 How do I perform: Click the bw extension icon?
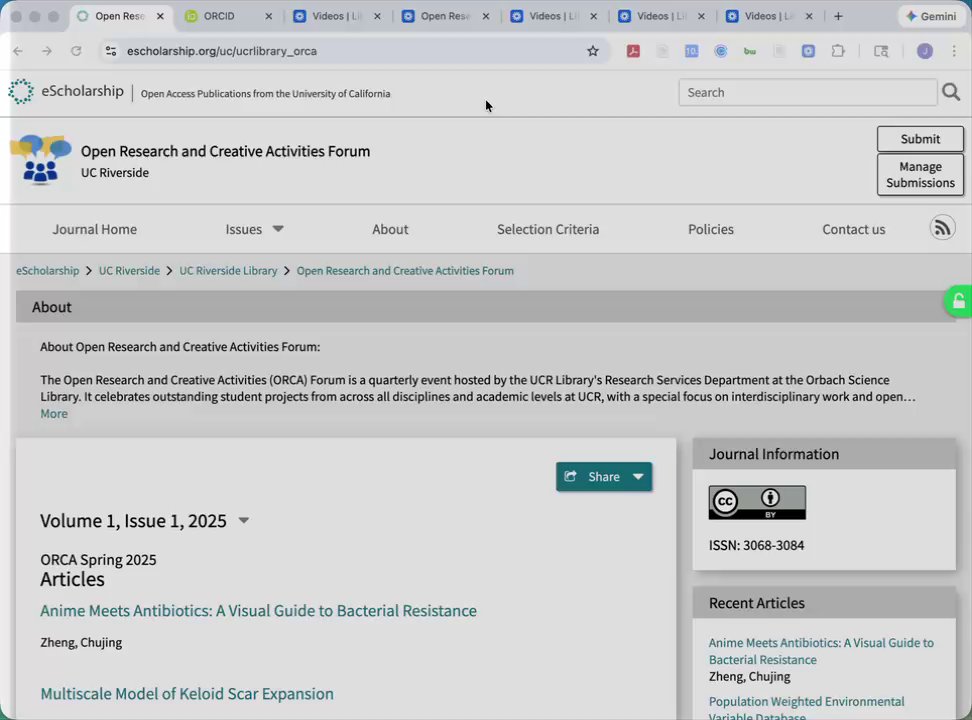749,51
